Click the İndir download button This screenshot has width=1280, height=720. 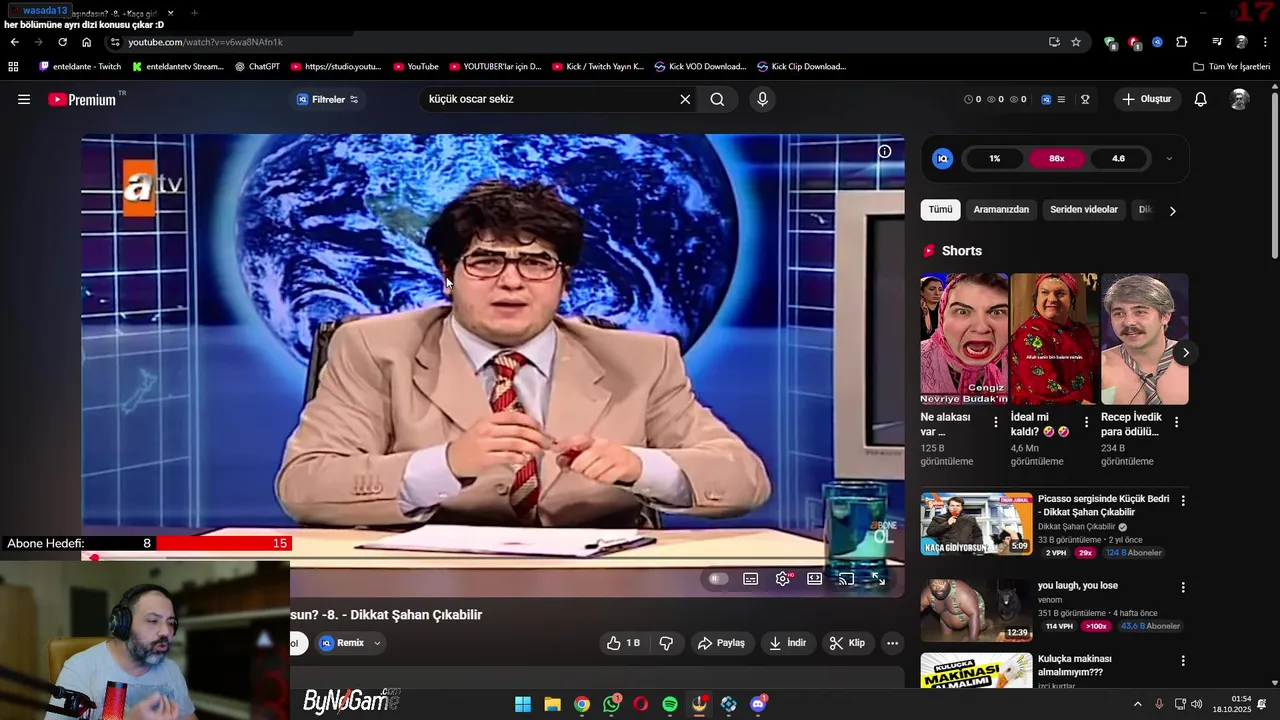pyautogui.click(x=787, y=643)
